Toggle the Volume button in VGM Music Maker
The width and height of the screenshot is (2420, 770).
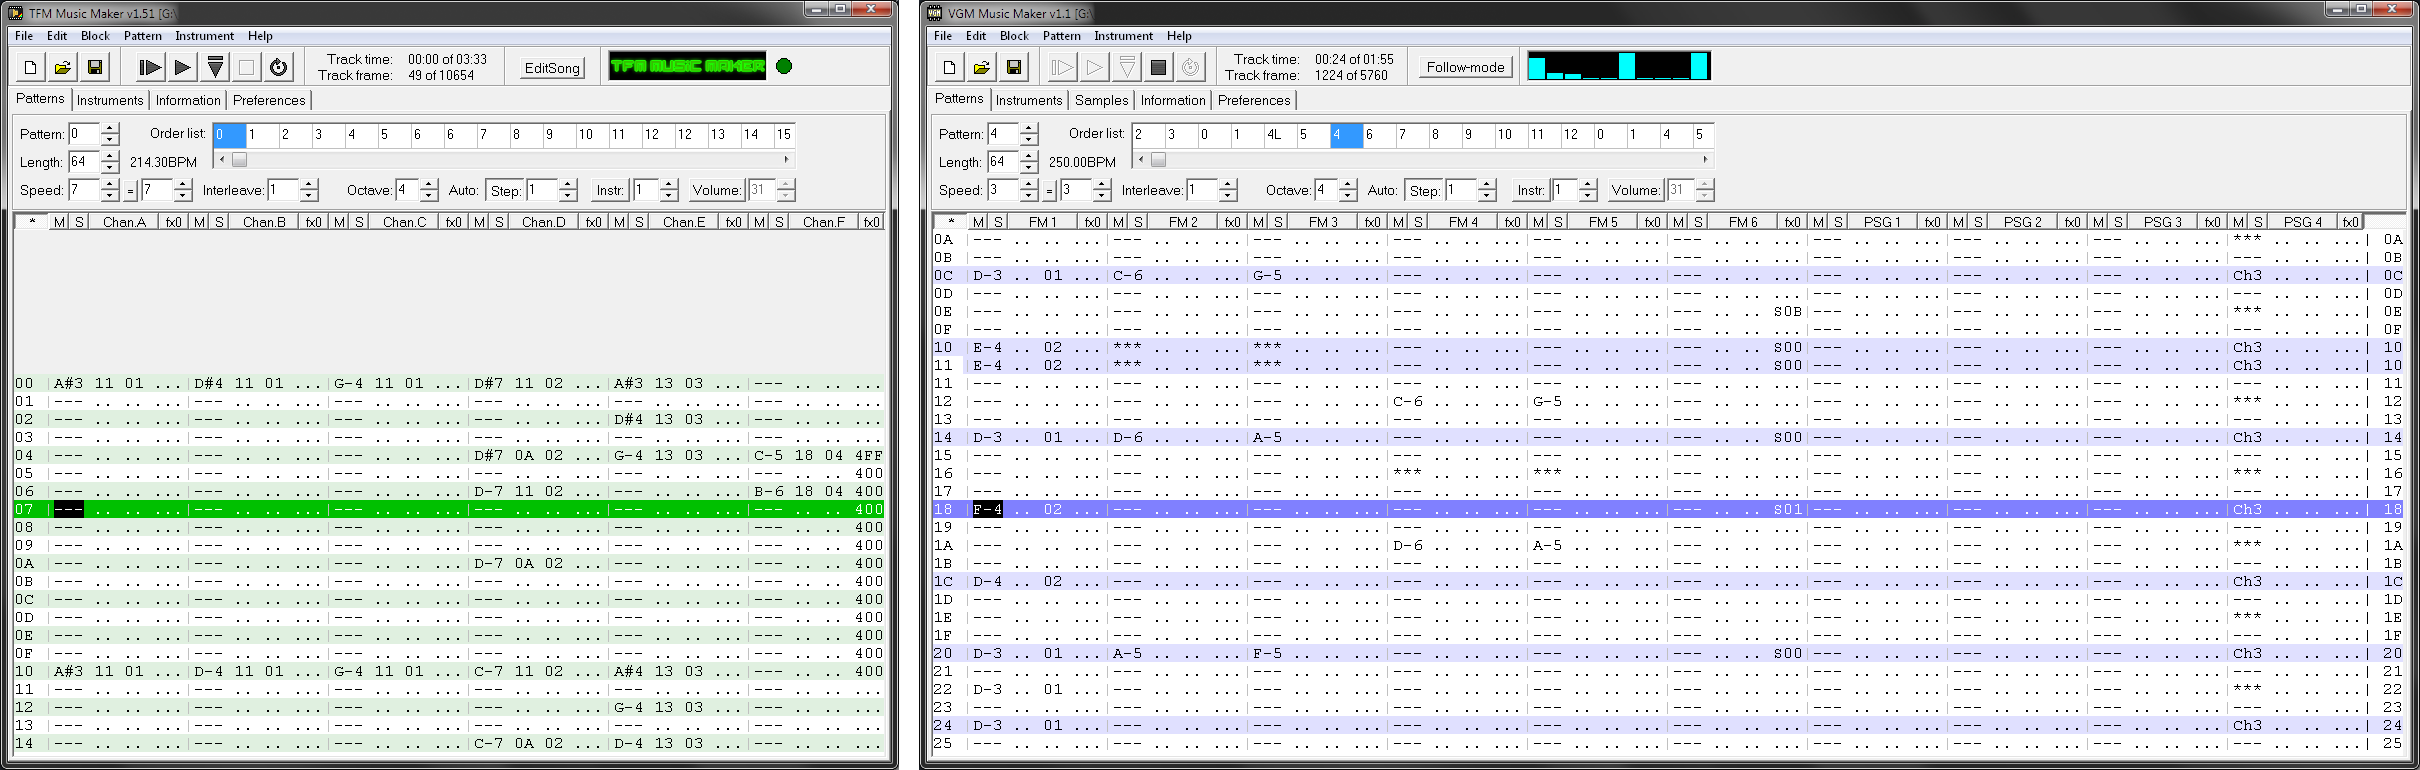coord(1636,190)
